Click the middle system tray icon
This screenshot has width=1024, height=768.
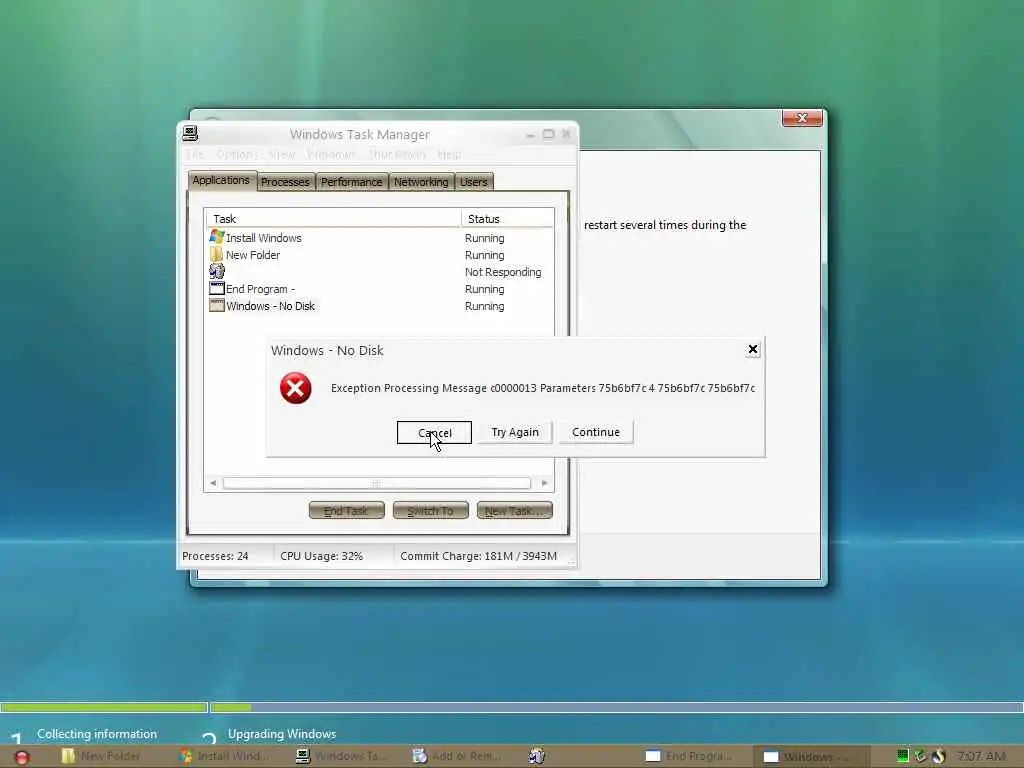click(x=920, y=756)
